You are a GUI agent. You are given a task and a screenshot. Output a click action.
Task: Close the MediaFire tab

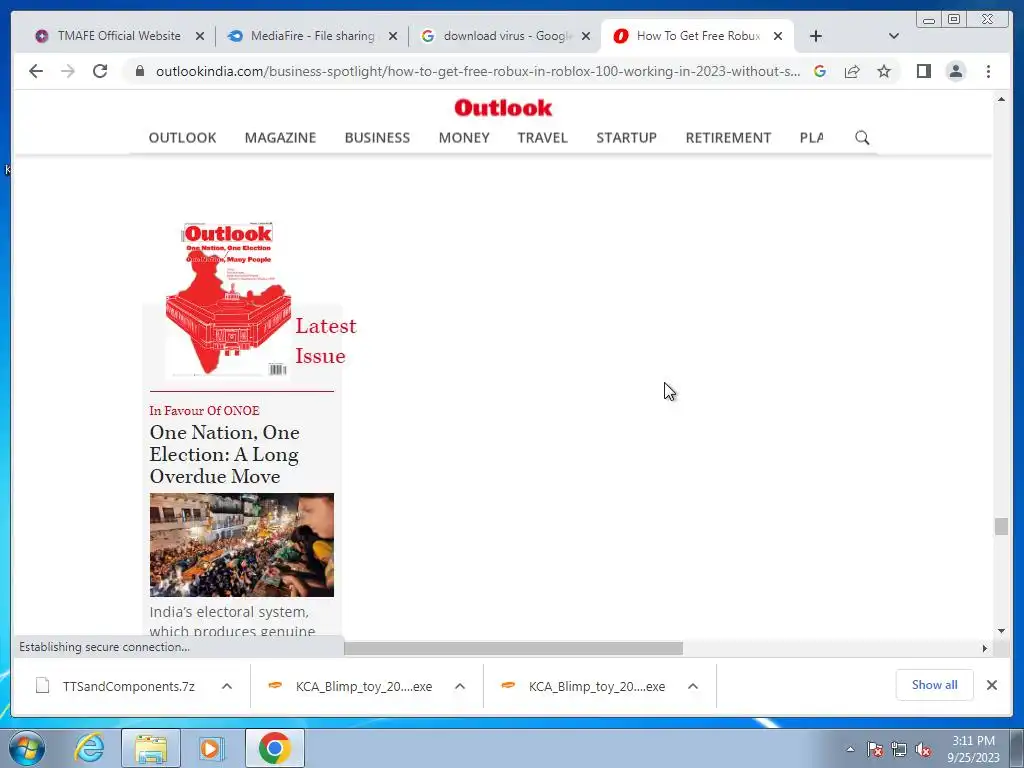pos(393,36)
